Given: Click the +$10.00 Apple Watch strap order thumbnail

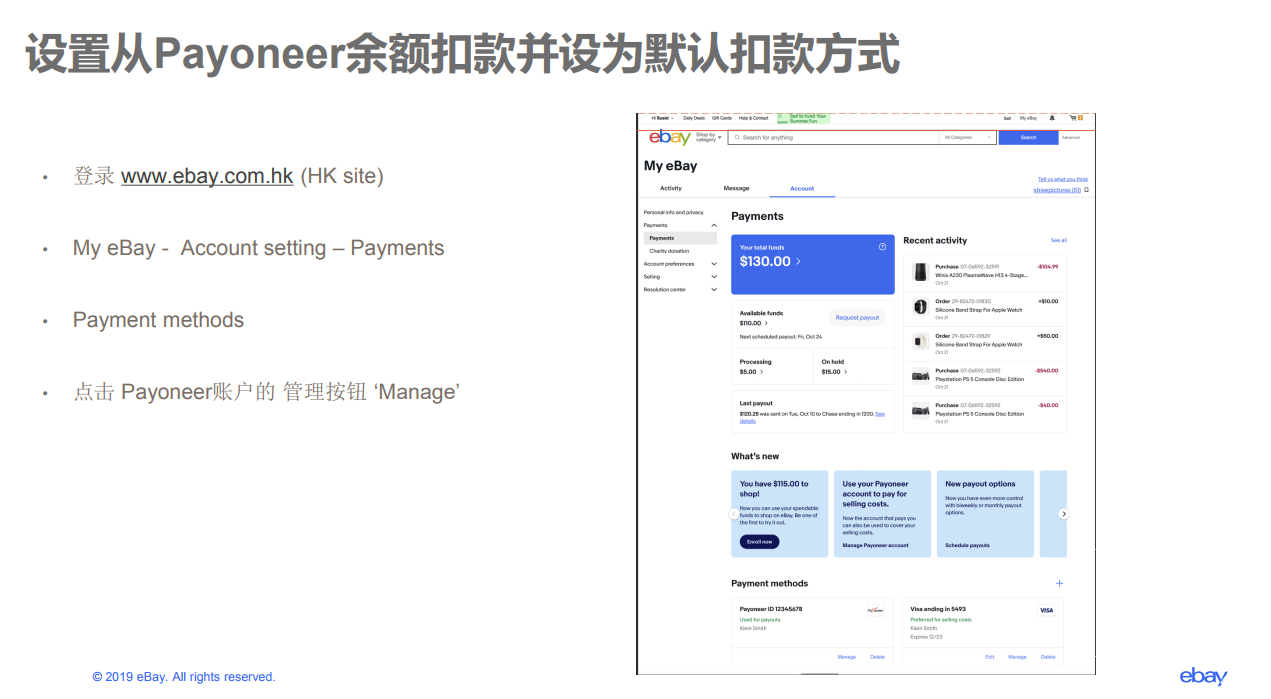Looking at the screenshot, I should 920,307.
